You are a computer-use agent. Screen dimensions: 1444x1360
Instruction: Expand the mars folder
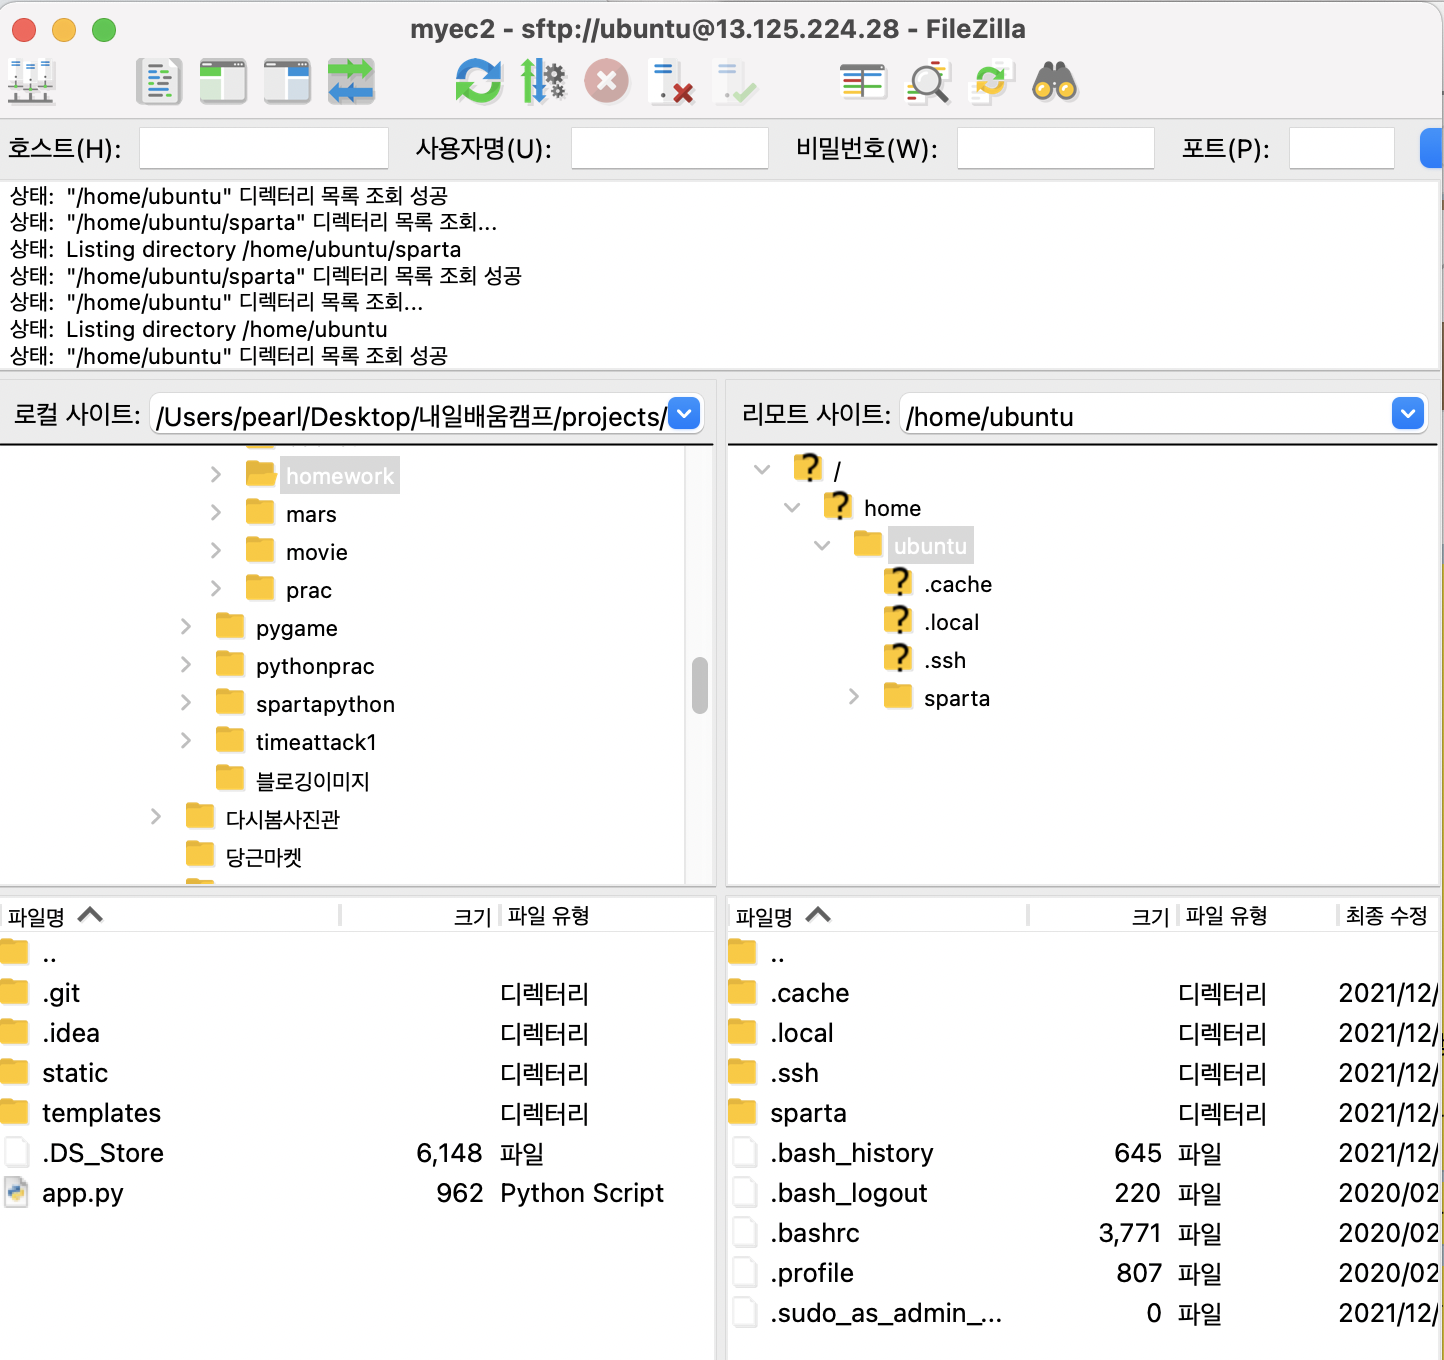(x=215, y=512)
